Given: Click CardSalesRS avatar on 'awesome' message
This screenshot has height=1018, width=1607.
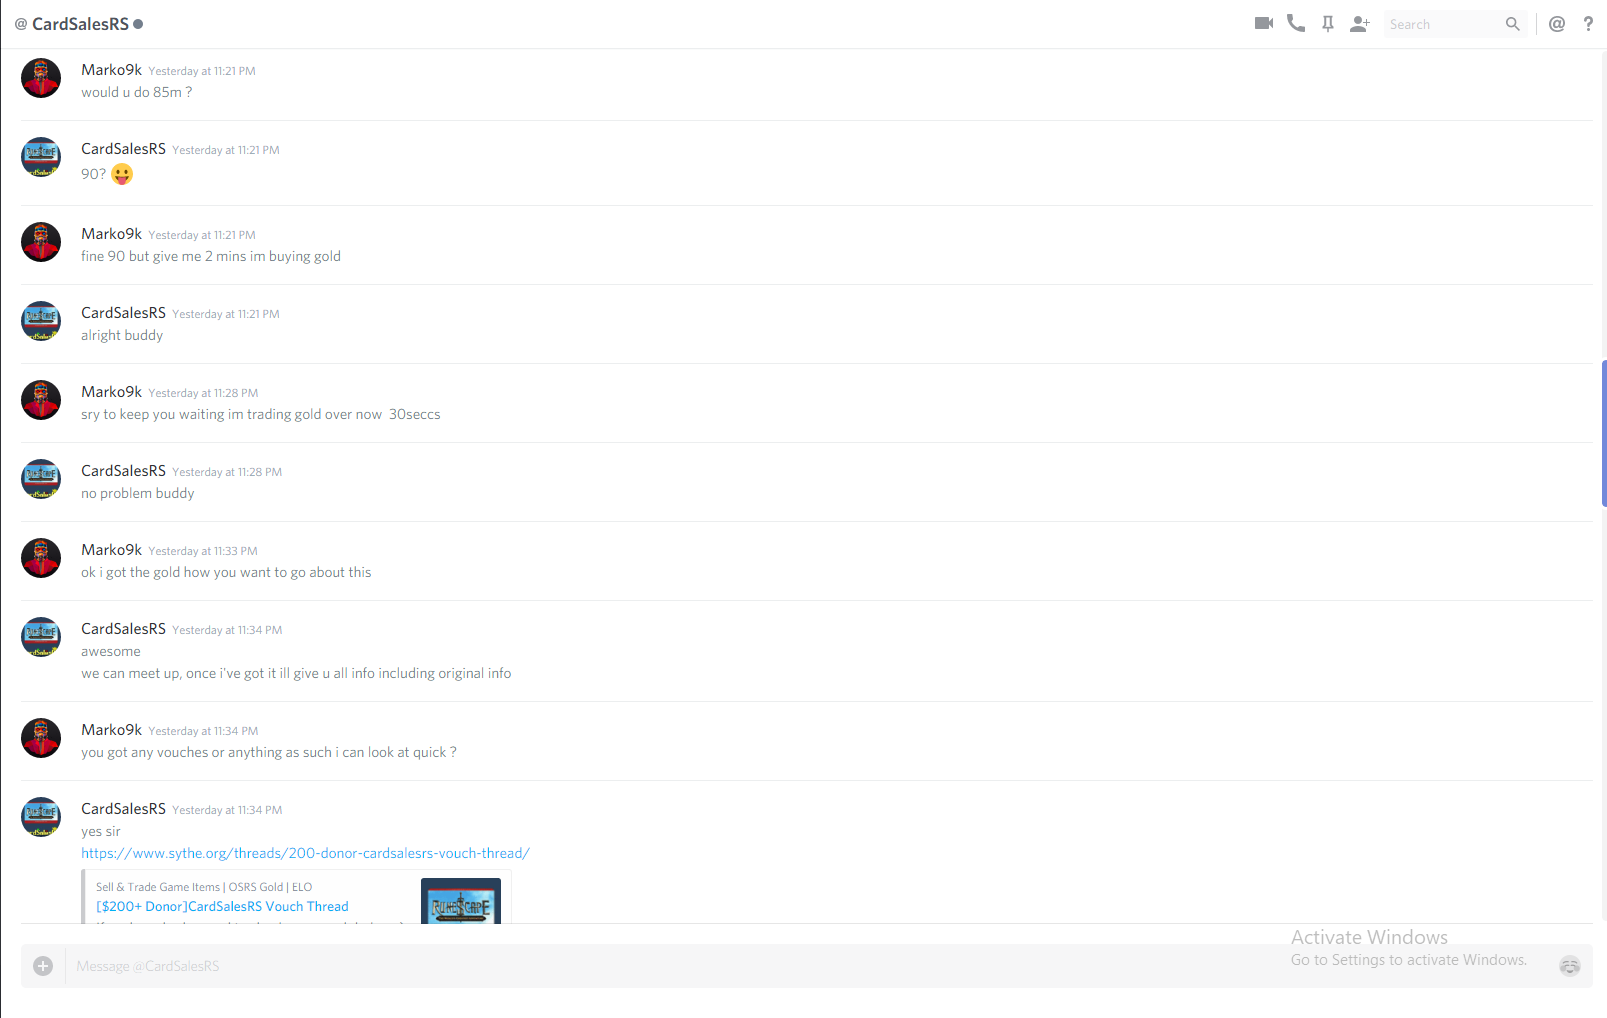Looking at the screenshot, I should 41,637.
